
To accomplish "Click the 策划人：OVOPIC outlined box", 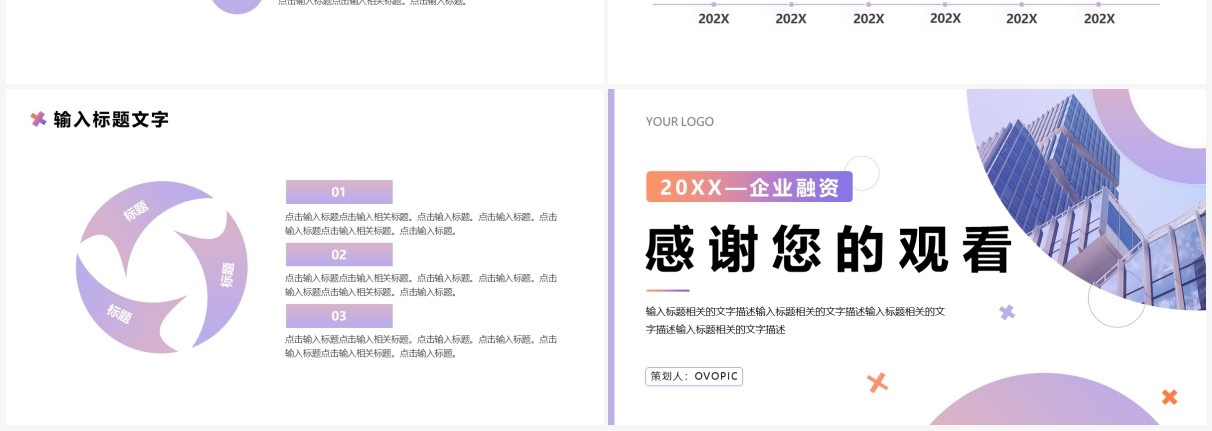I will pos(694,376).
